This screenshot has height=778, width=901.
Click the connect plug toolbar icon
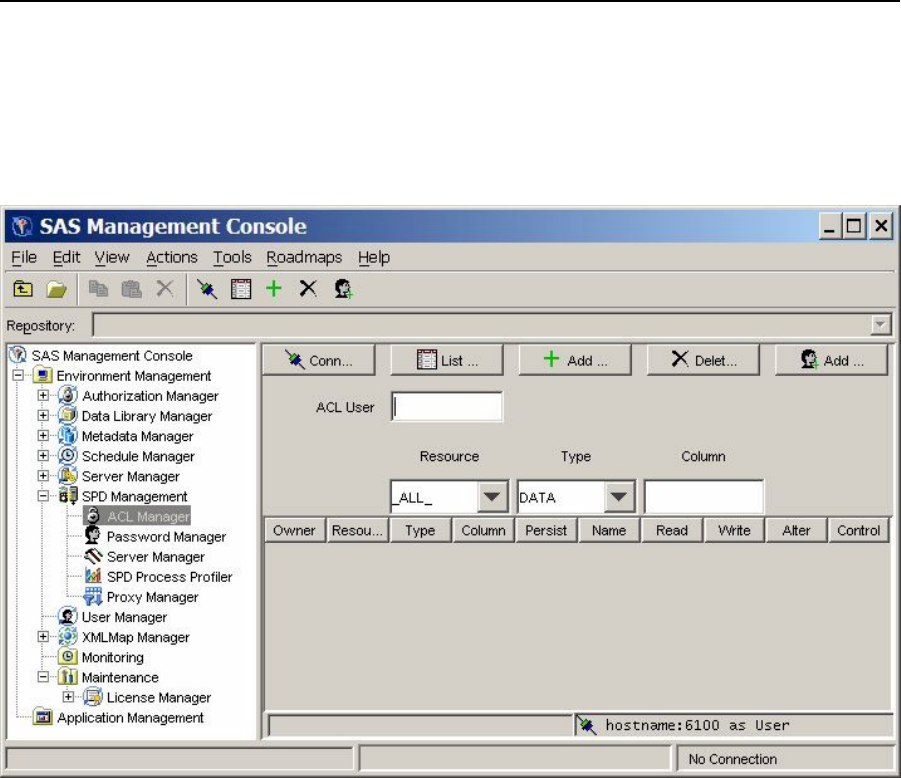point(207,288)
